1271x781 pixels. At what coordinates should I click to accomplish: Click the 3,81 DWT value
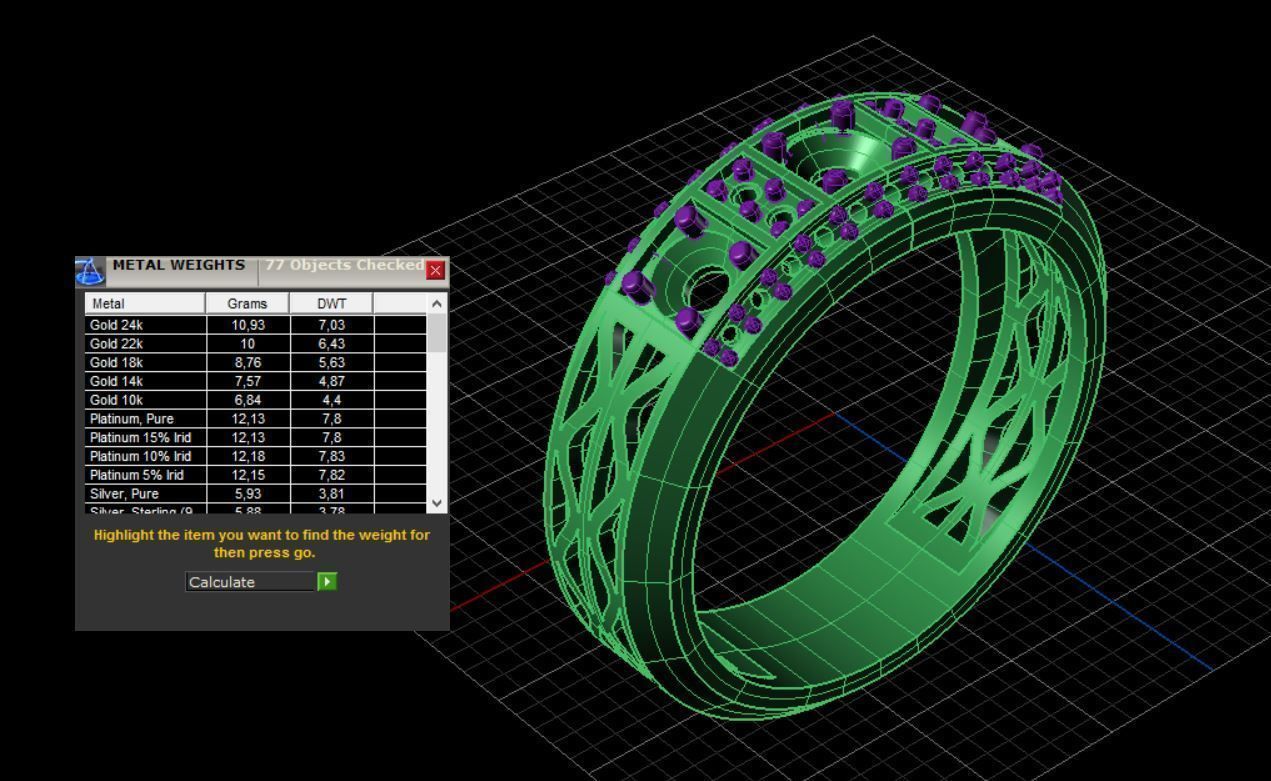click(331, 494)
